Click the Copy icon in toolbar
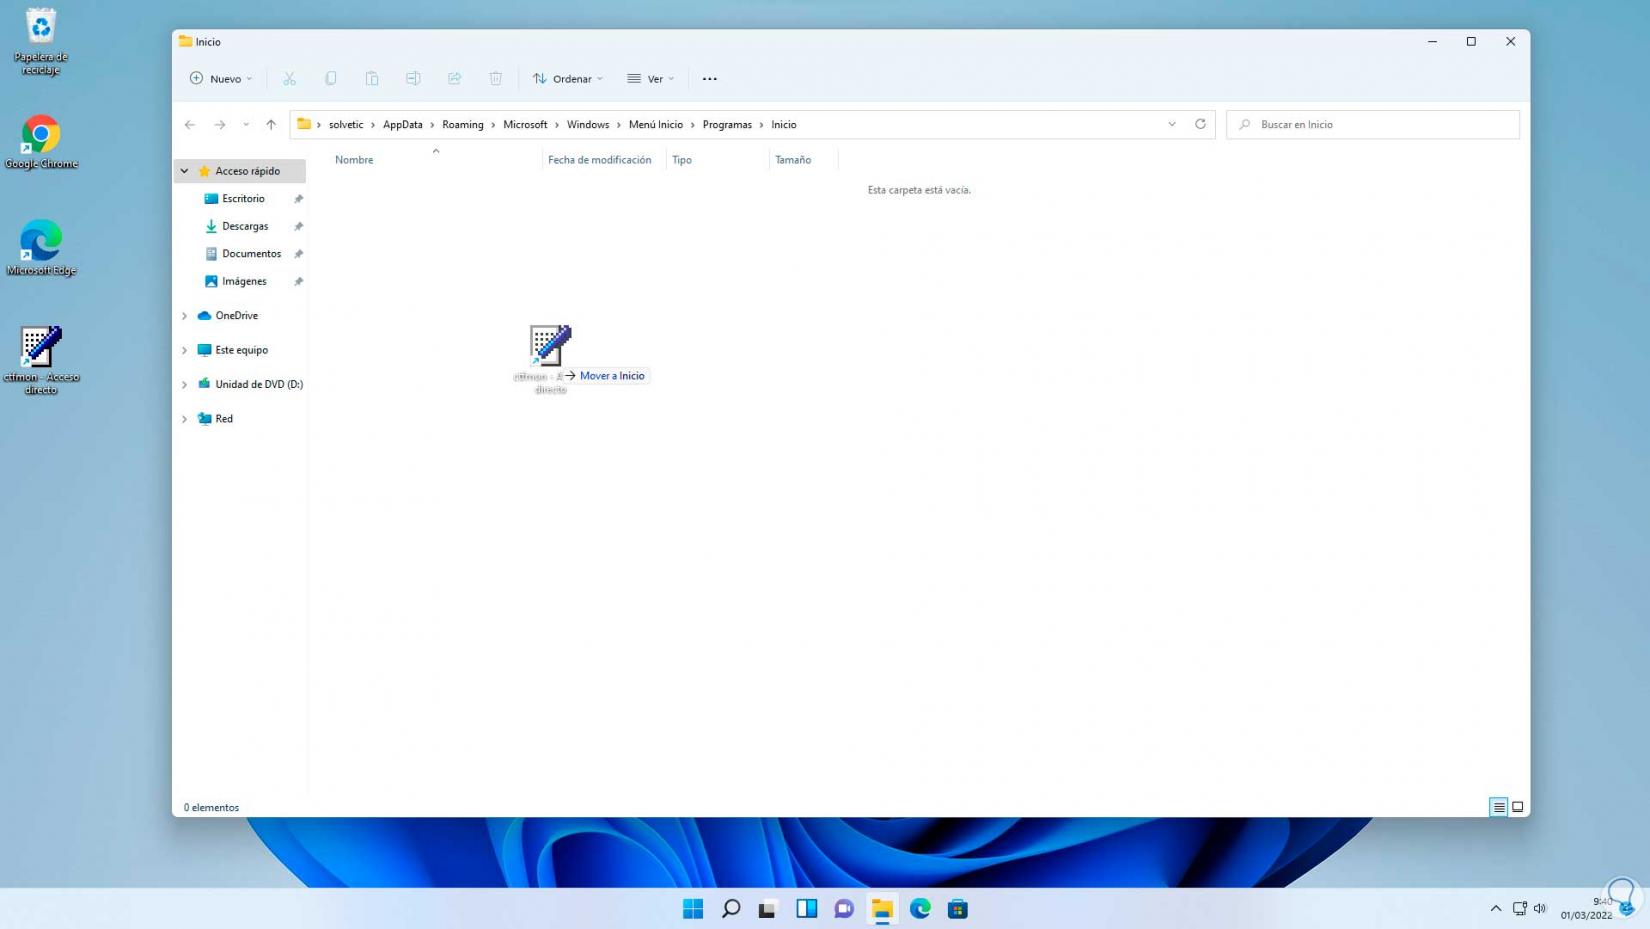This screenshot has width=1650, height=929. (x=331, y=79)
